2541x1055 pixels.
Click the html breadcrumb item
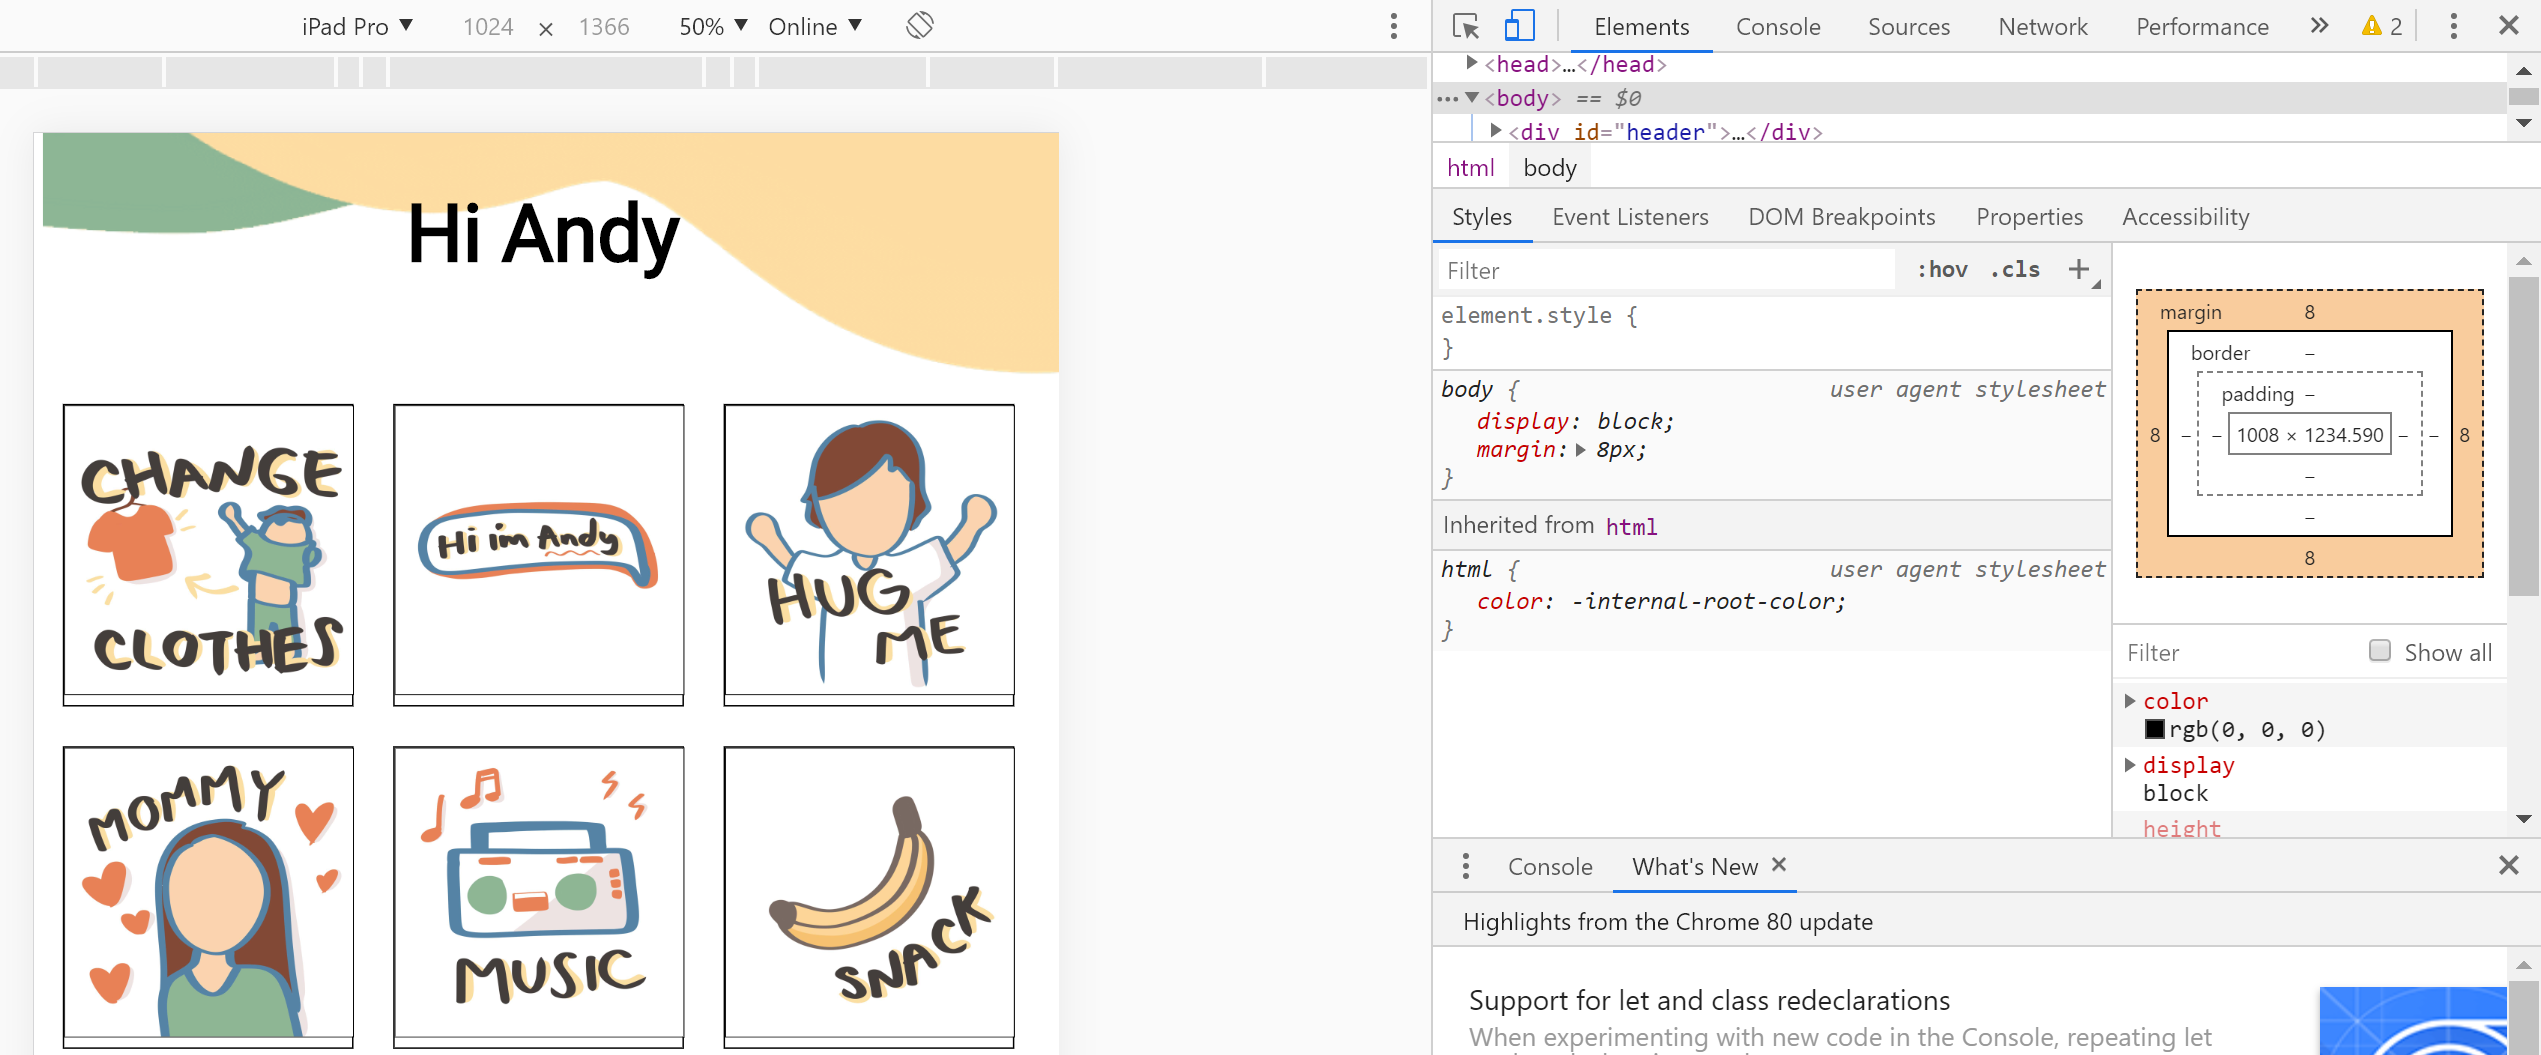point(1471,167)
